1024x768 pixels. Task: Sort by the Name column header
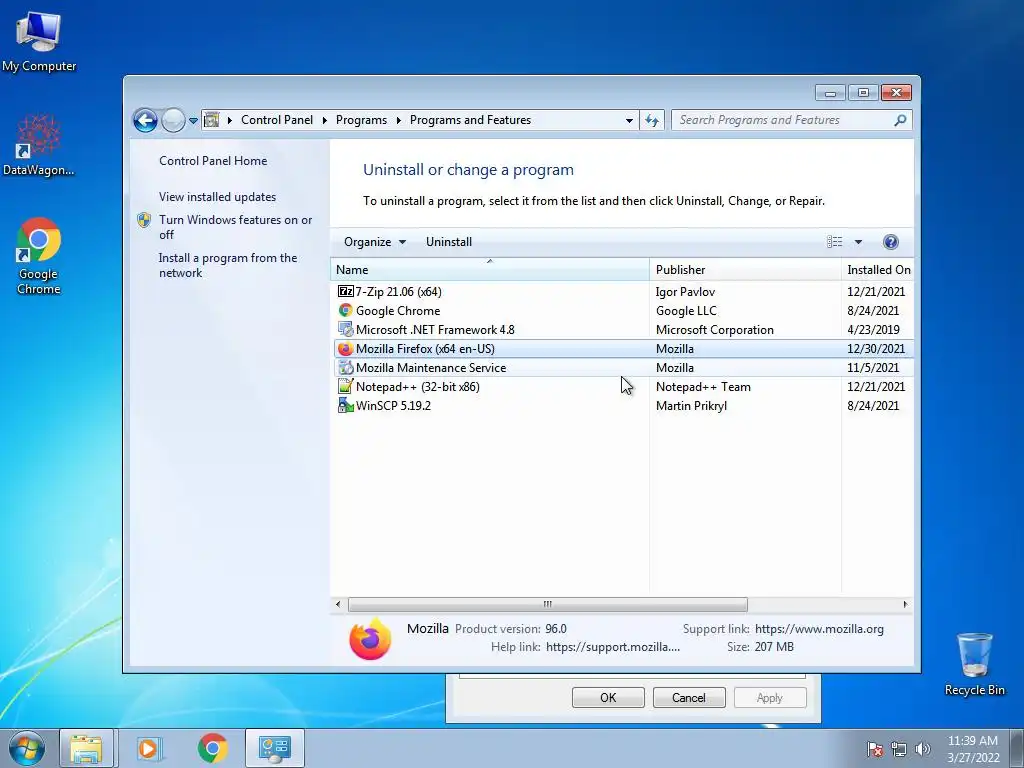490,270
